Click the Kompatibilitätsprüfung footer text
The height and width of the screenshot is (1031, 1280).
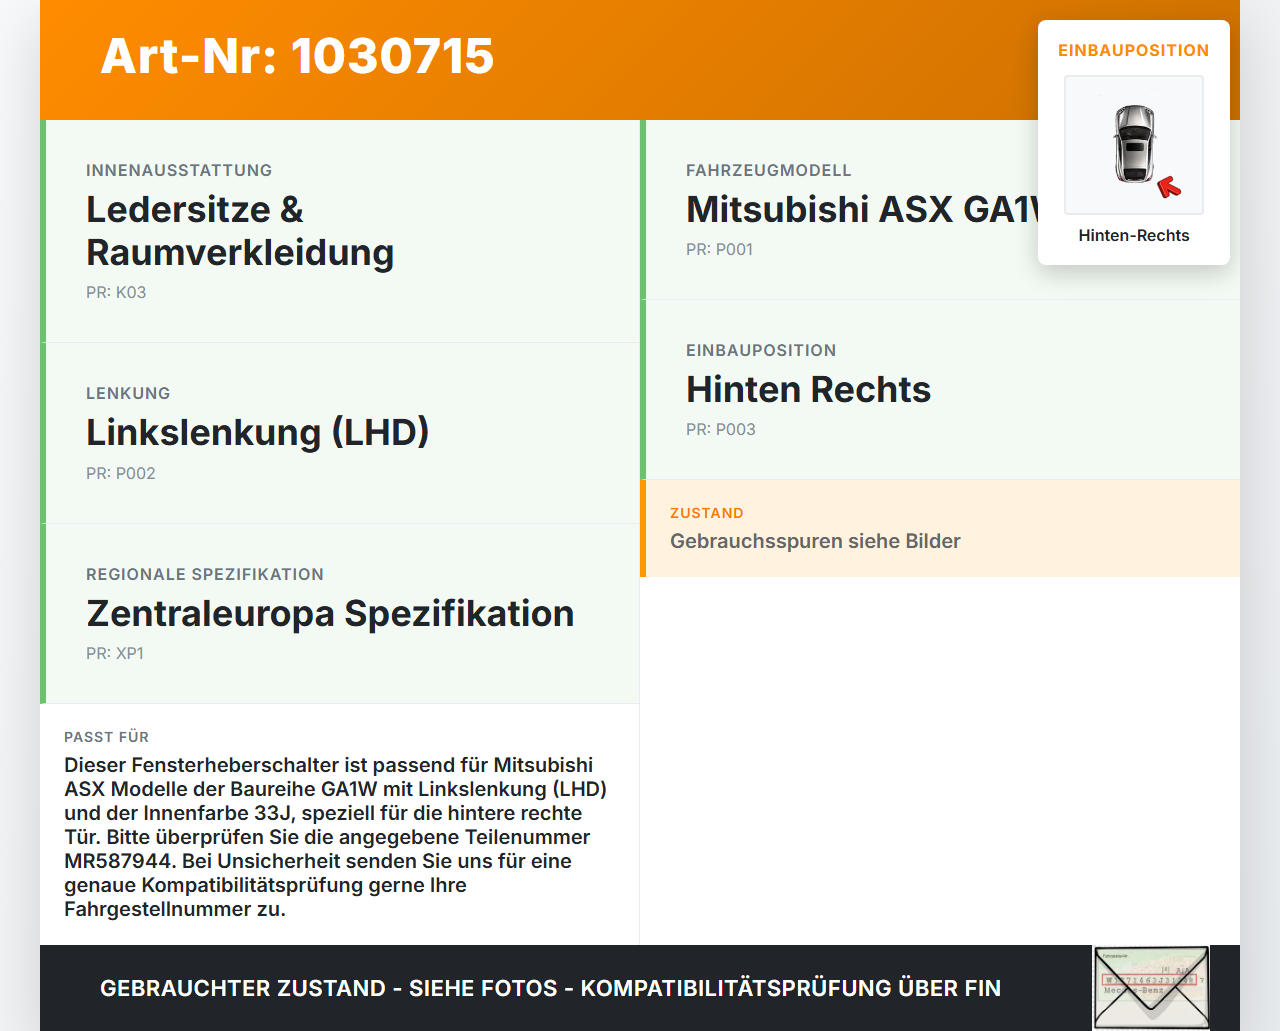(550, 988)
